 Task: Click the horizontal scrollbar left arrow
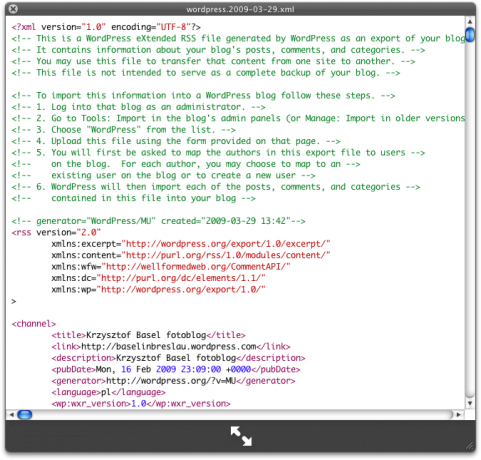pos(11,414)
